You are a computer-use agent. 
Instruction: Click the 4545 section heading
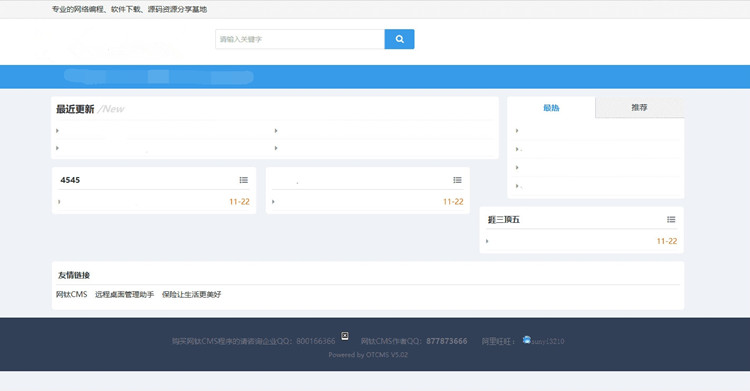point(70,180)
